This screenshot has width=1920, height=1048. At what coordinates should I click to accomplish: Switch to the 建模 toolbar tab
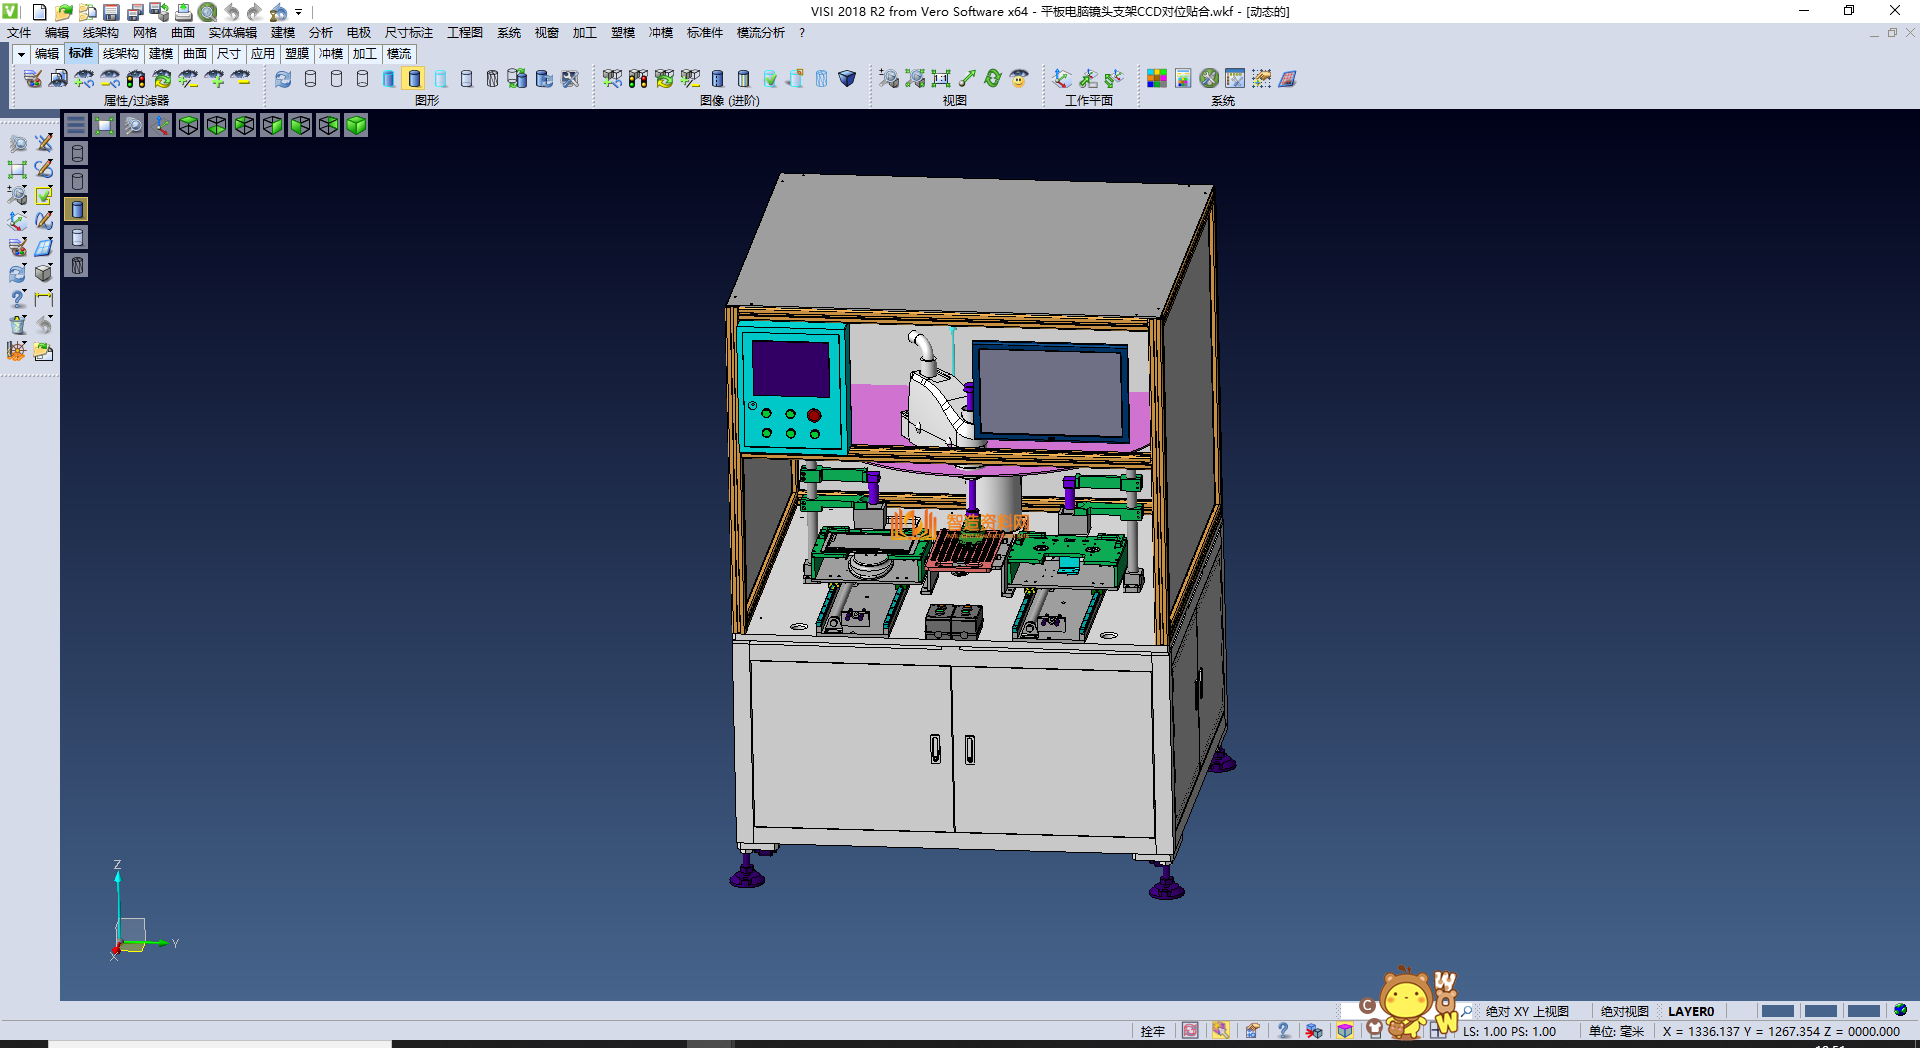160,54
